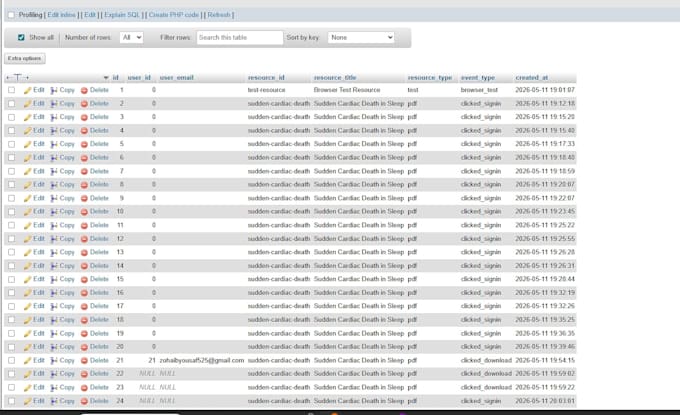
Task: Click the Copy icon in row 17
Action: click(x=54, y=306)
